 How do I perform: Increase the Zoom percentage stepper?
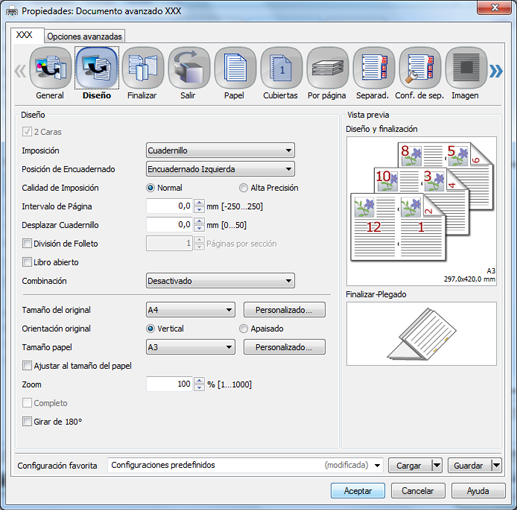pyautogui.click(x=199, y=381)
